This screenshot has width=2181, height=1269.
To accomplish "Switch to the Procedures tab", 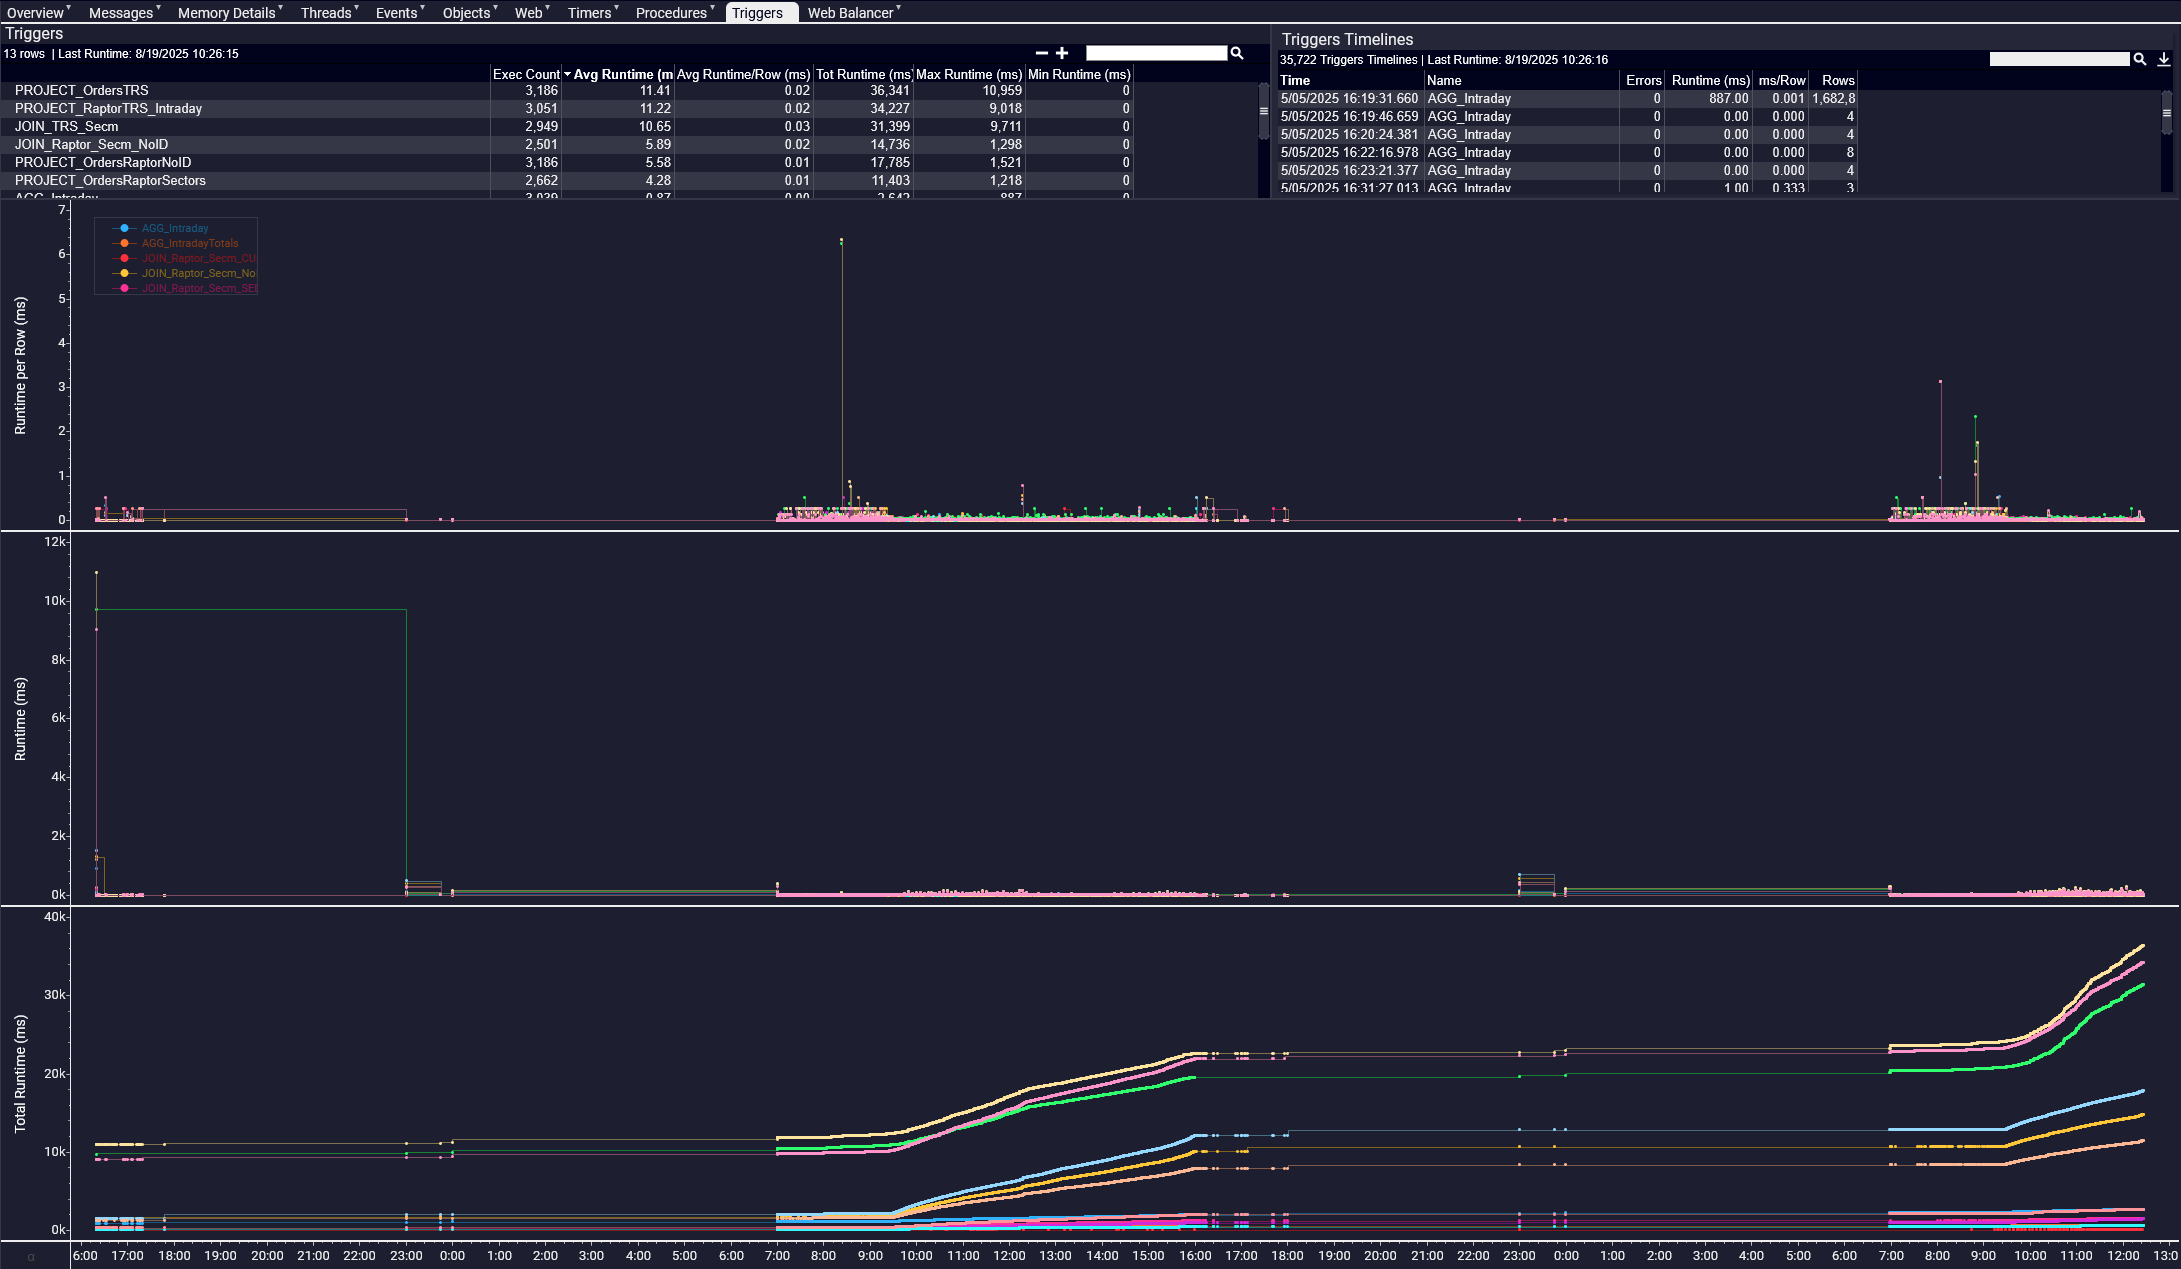I will point(670,13).
